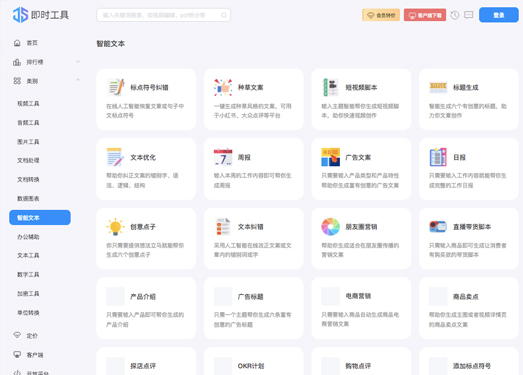The height and width of the screenshot is (375, 523).
Task: Open the 商品卖点 card title
Action: pos(466,297)
